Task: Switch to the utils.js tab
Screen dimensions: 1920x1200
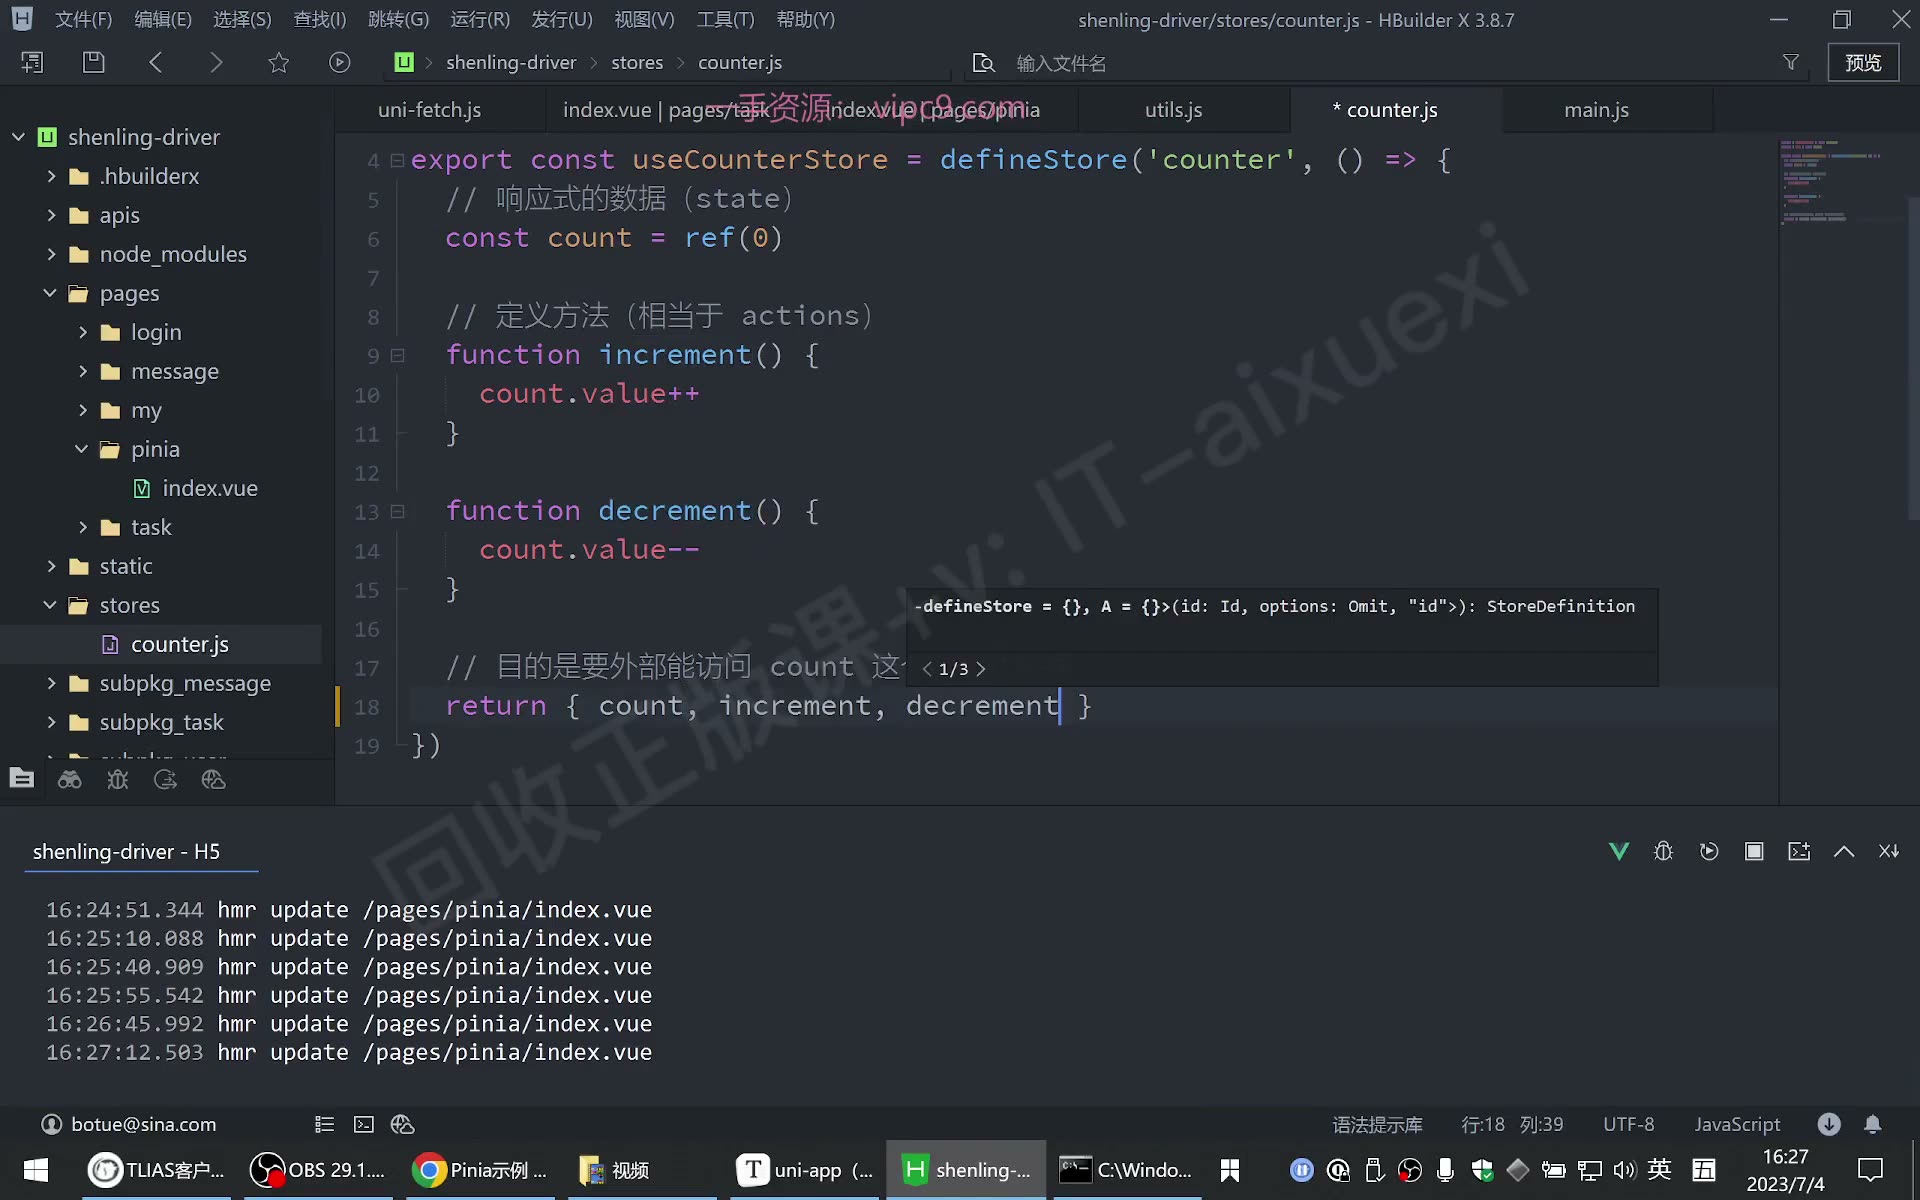Action: 1173,110
